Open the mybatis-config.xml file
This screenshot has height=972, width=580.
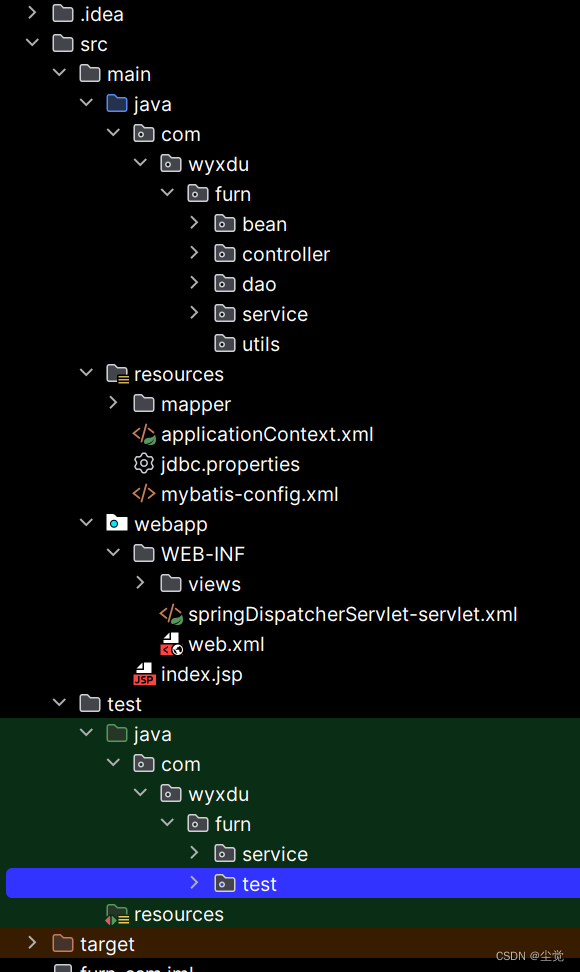pyautogui.click(x=251, y=494)
